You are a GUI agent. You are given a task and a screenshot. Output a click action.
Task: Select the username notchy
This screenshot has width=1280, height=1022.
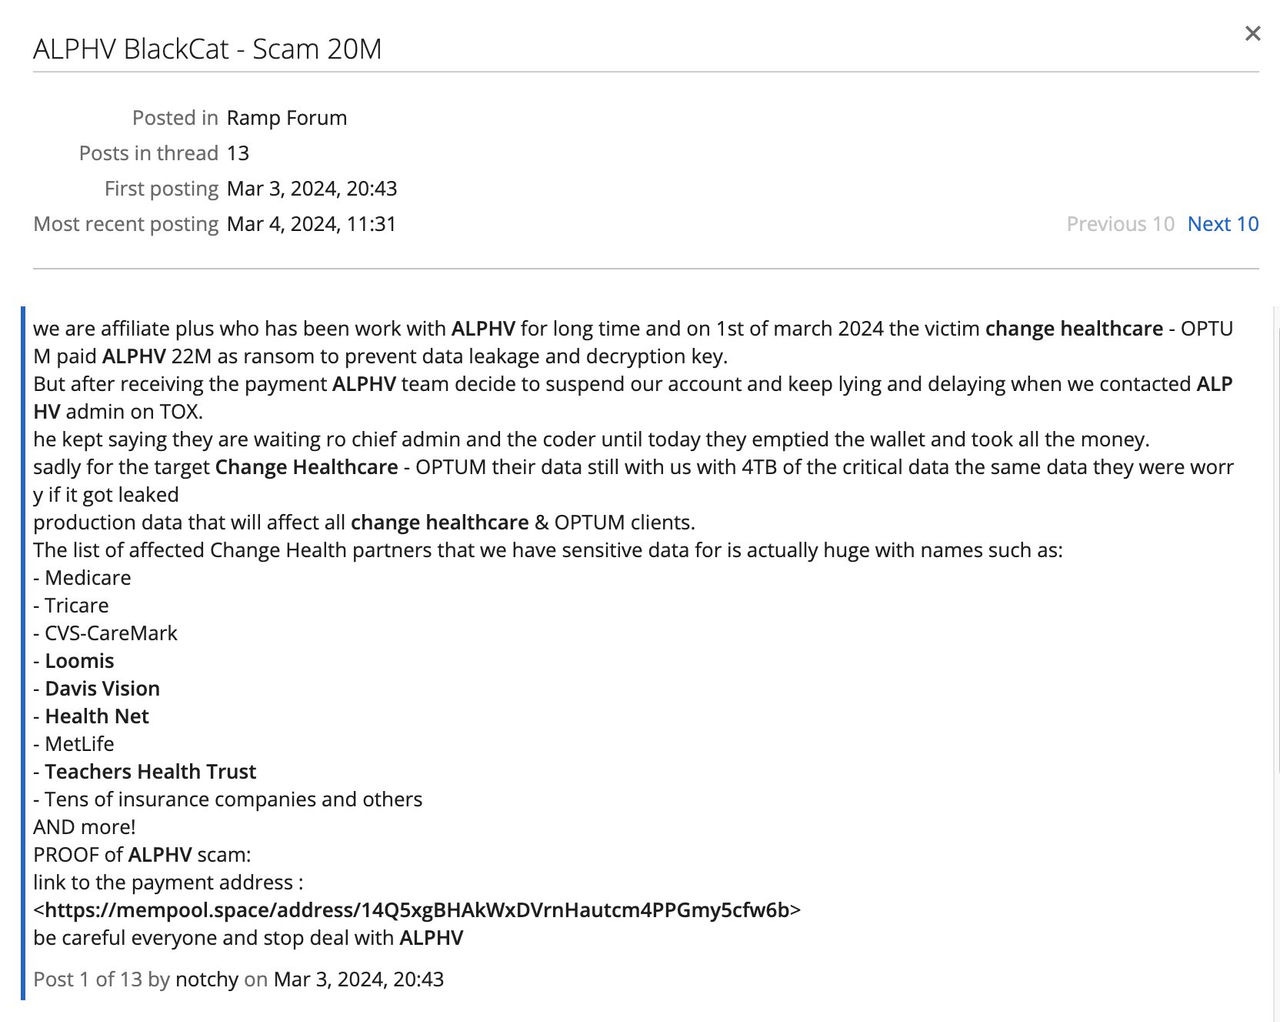pyautogui.click(x=206, y=980)
